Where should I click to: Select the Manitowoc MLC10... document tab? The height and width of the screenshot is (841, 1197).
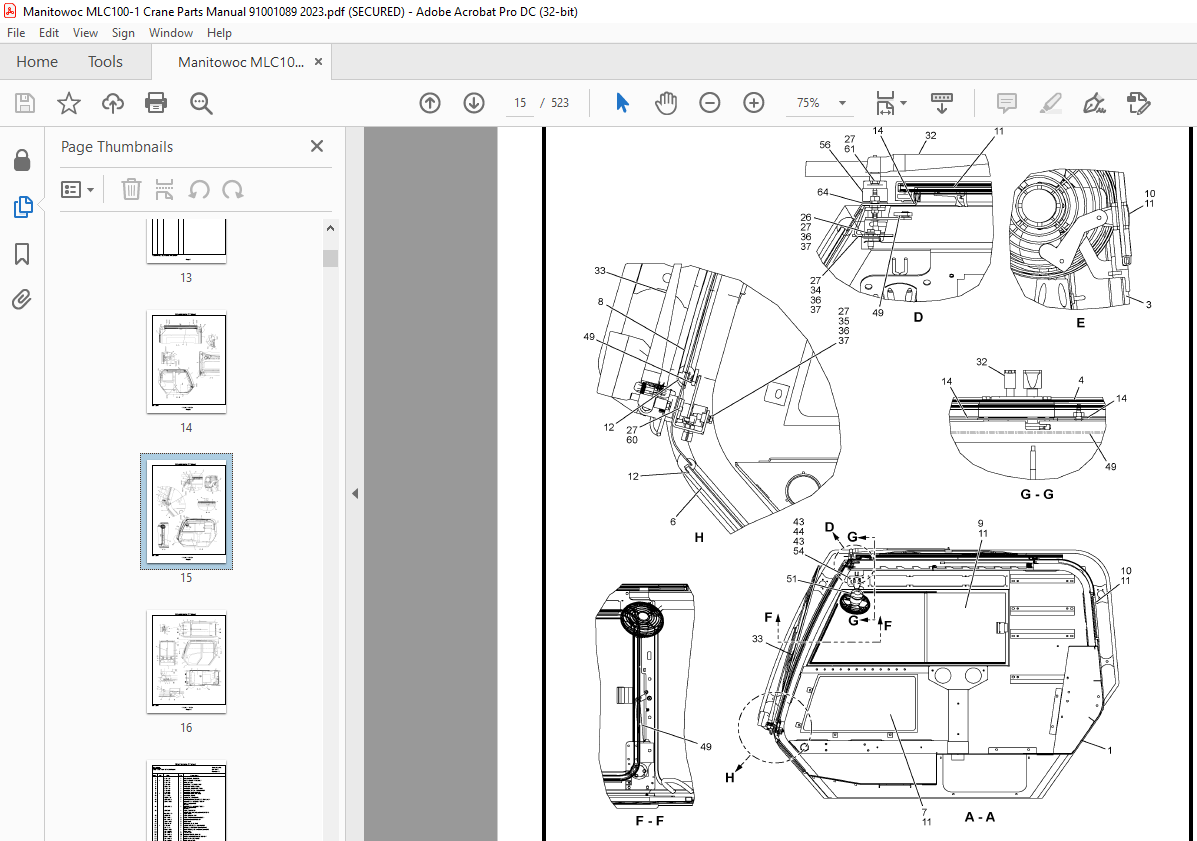240,63
